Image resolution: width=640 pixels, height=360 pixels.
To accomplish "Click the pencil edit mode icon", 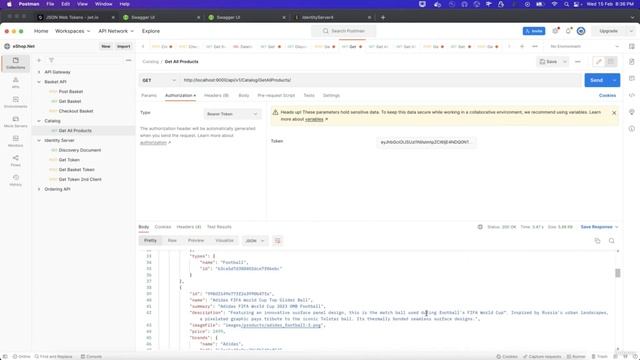I will coord(599,62).
